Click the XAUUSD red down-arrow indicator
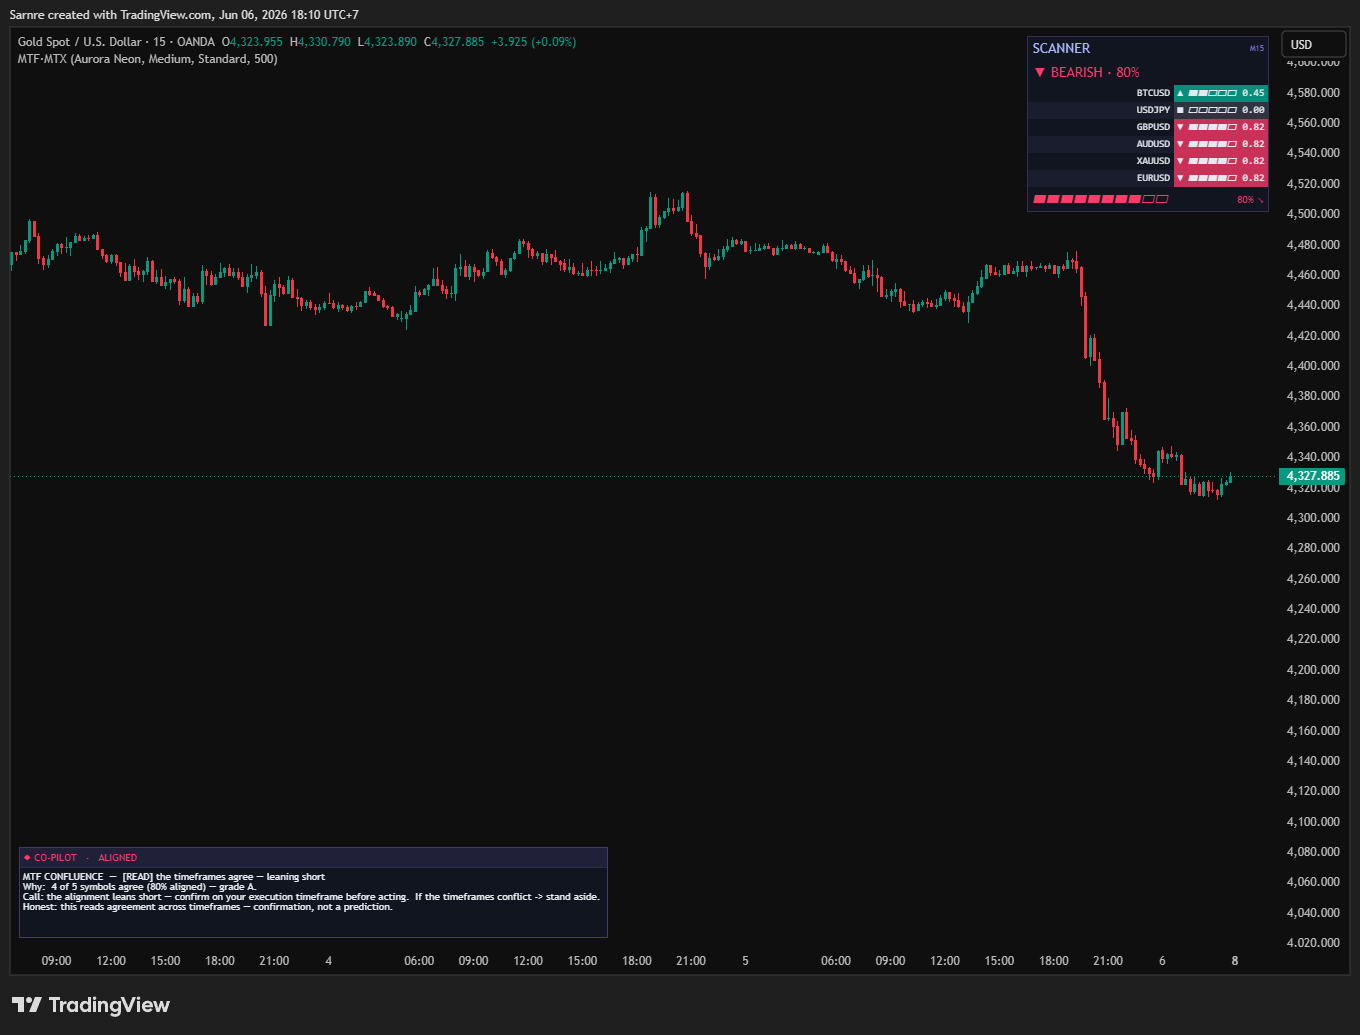Screen dimensions: 1360x1035 point(1180,161)
